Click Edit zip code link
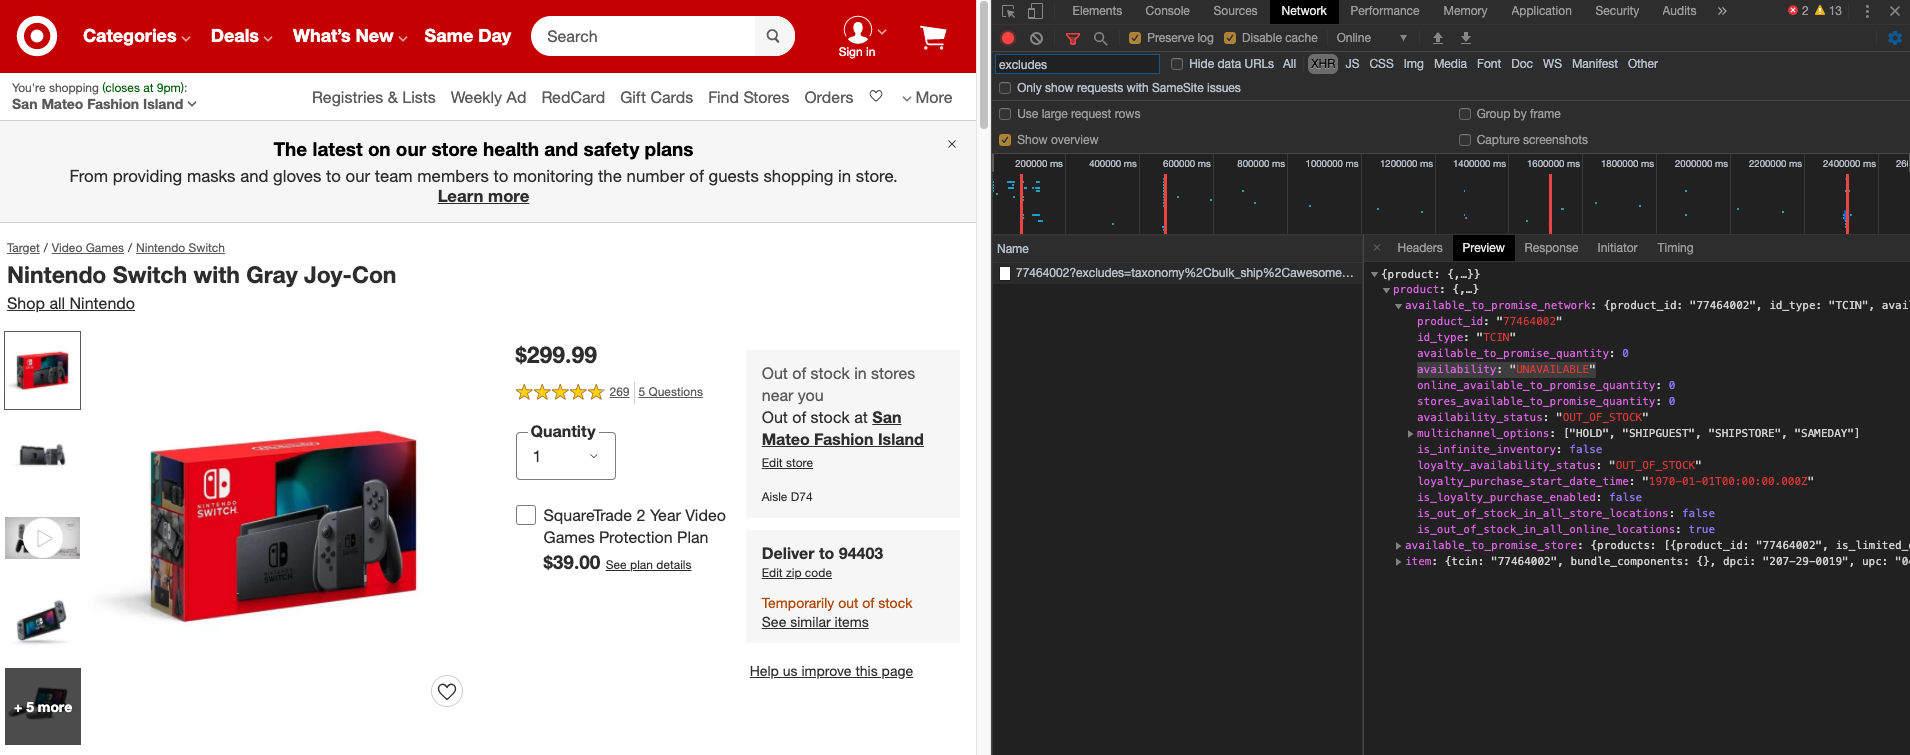 click(x=797, y=573)
